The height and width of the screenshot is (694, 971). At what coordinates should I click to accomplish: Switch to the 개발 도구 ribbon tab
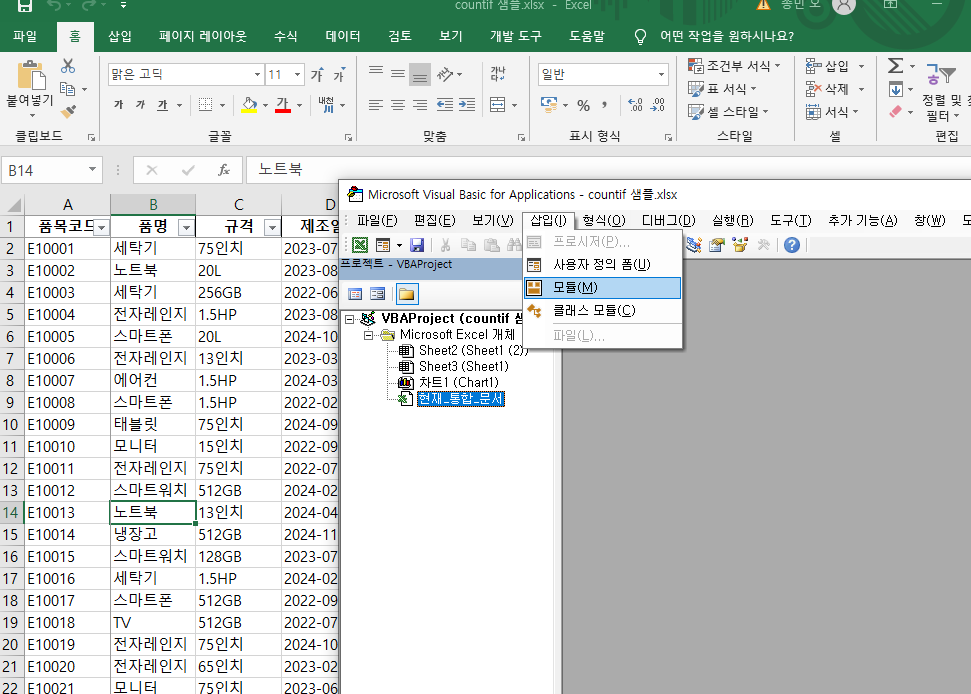click(515, 36)
